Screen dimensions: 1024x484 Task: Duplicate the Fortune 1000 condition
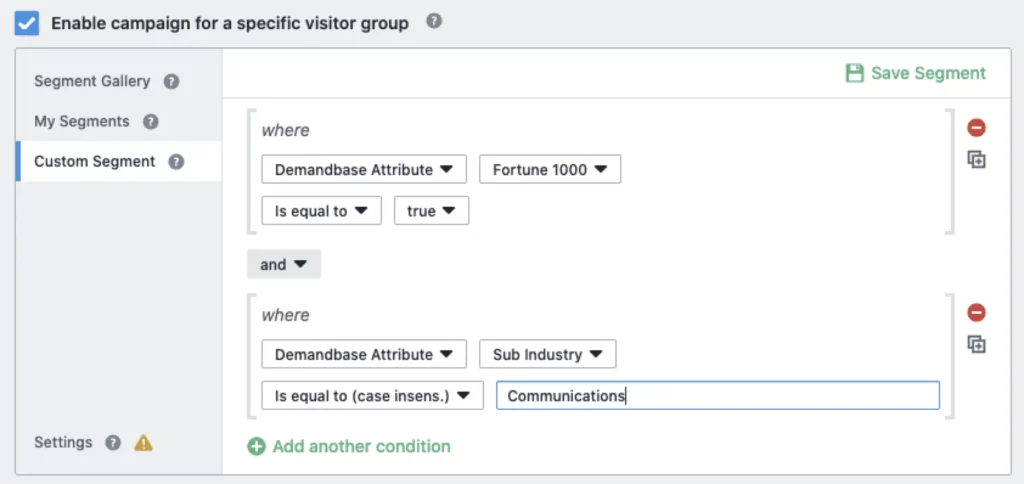(976, 160)
